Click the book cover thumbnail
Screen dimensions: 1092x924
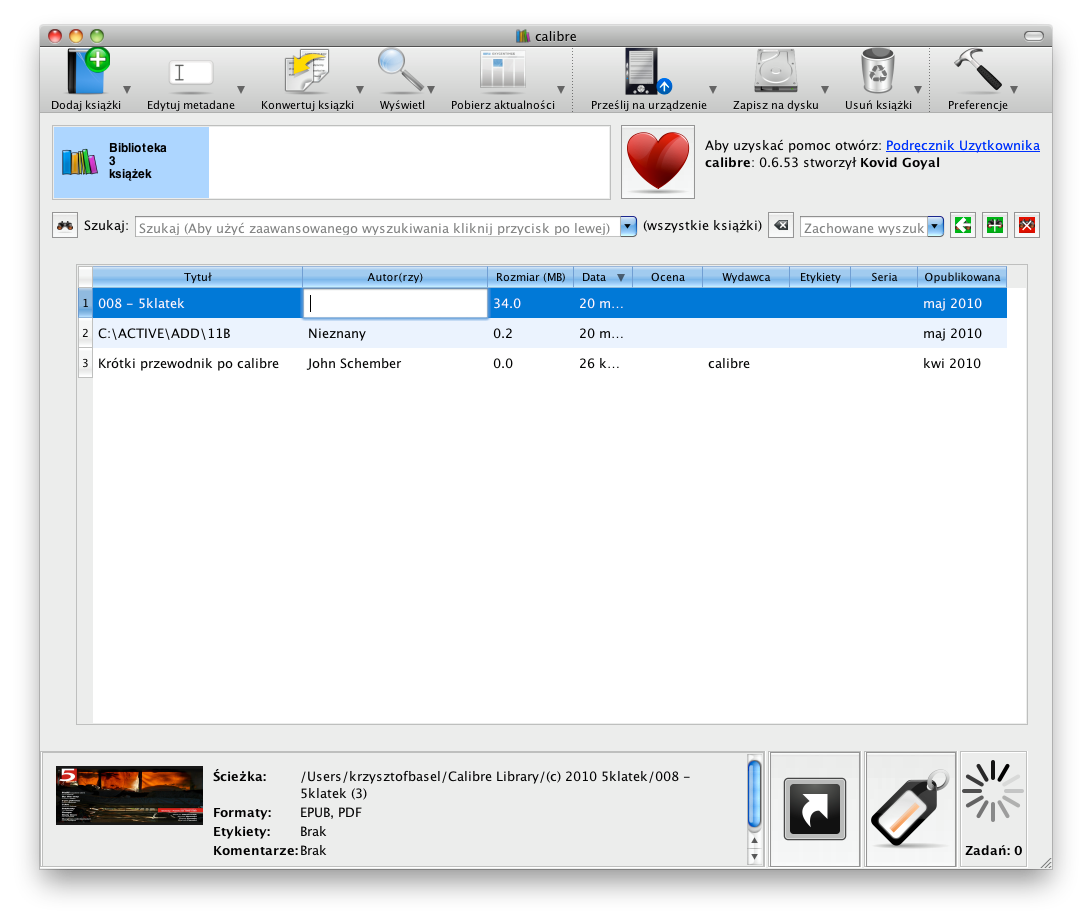[x=130, y=795]
